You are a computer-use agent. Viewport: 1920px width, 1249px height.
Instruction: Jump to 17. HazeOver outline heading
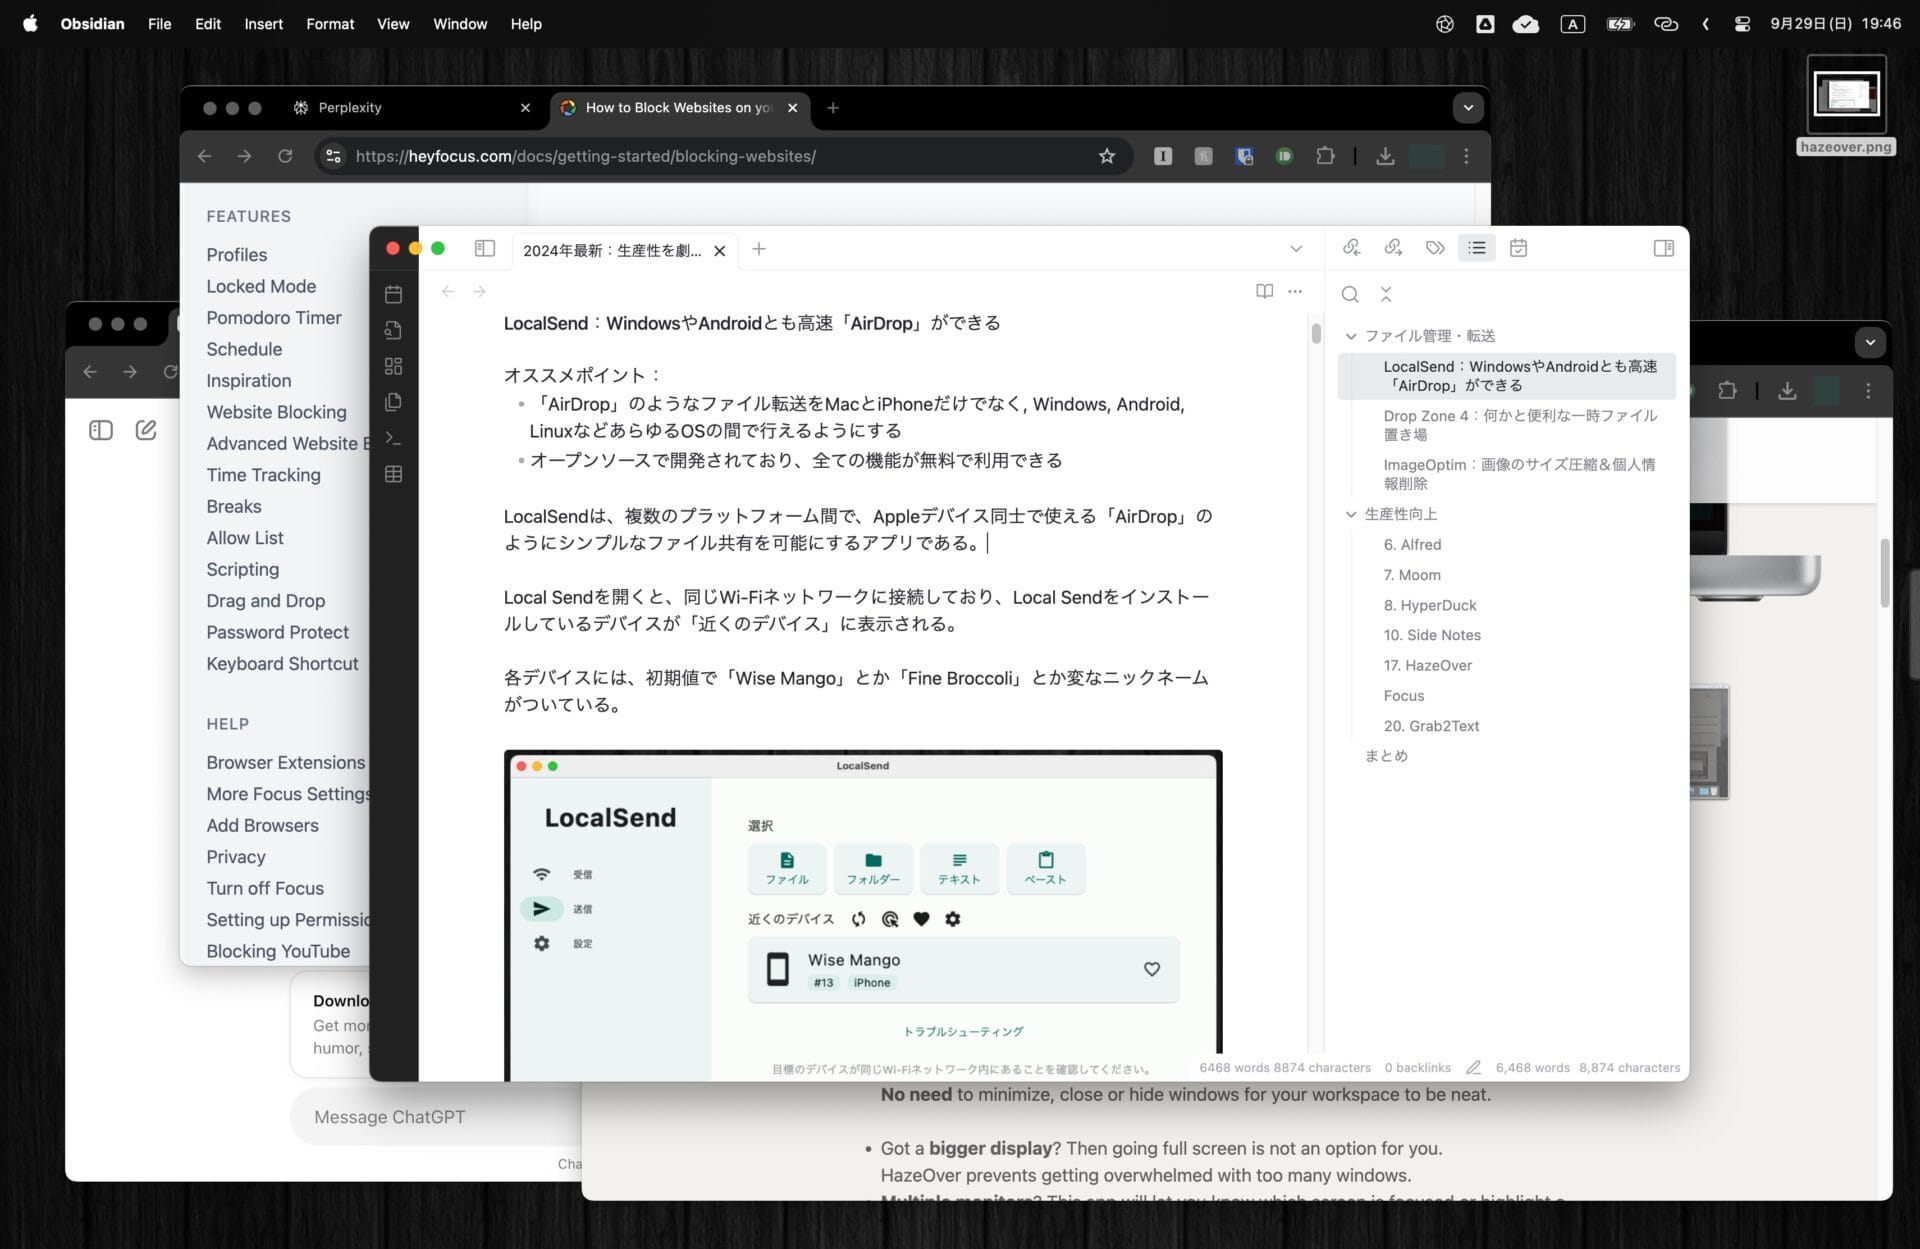(1427, 665)
